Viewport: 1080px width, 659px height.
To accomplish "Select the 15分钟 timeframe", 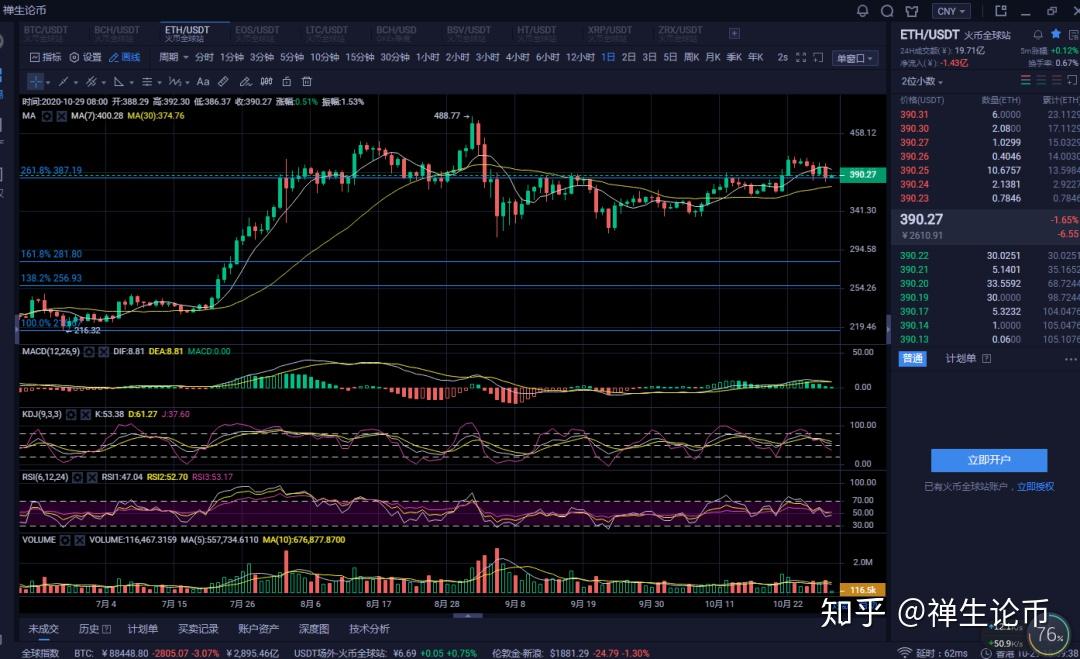I will (x=360, y=57).
